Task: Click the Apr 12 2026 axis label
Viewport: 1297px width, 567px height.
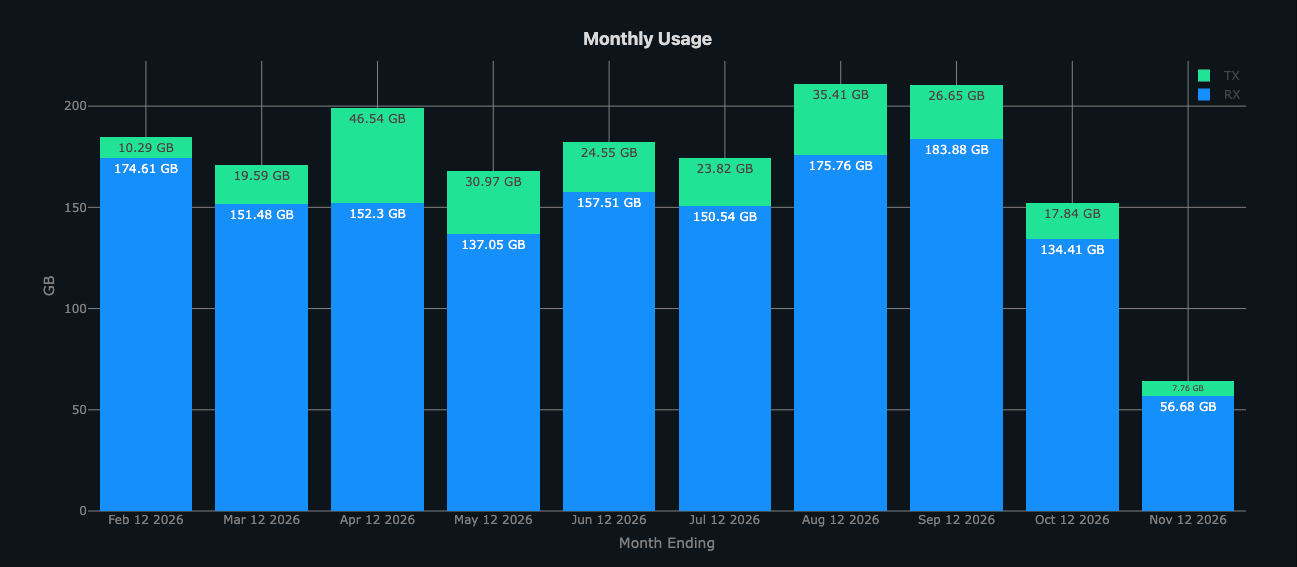Action: (377, 521)
